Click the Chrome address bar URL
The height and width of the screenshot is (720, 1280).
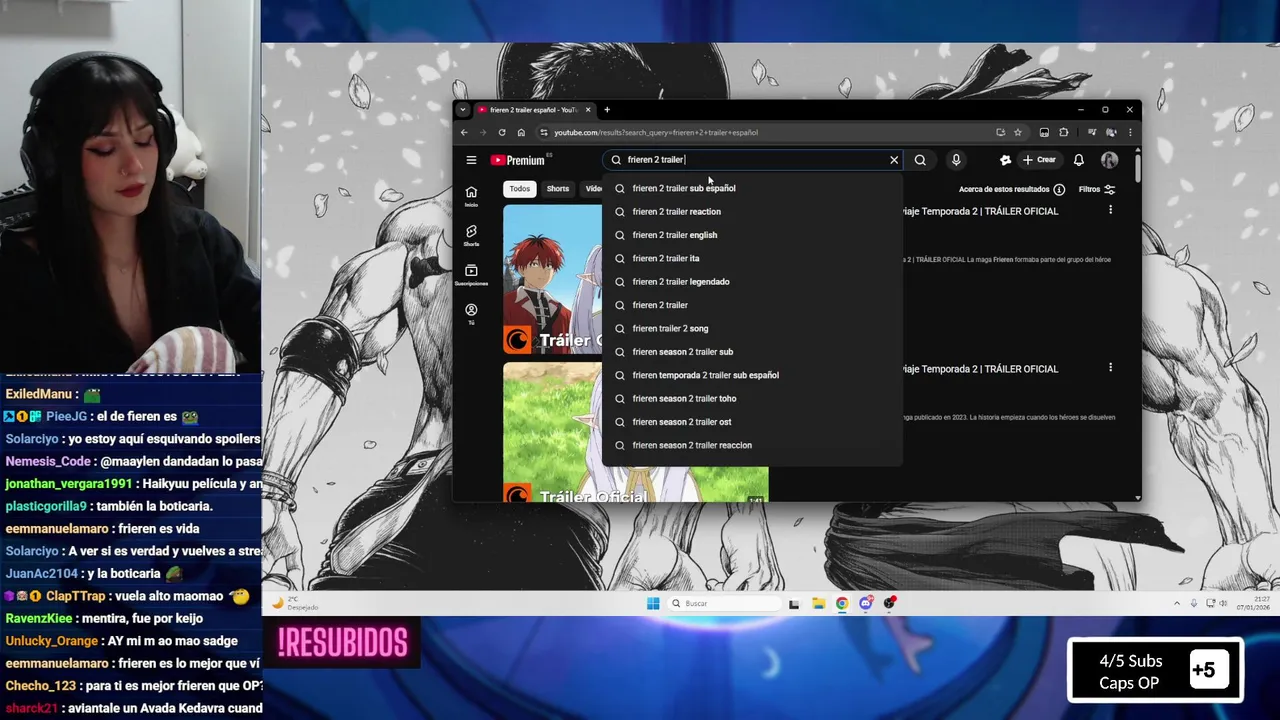[x=656, y=132]
